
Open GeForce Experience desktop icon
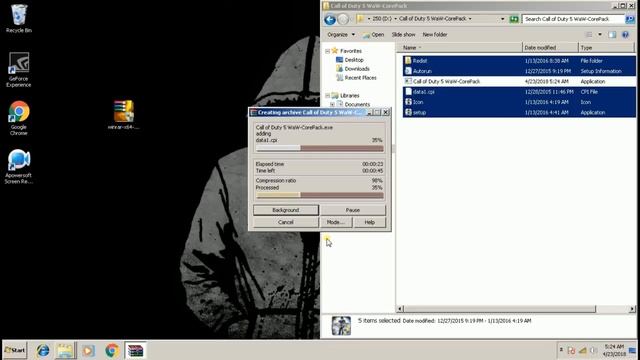coord(19,69)
